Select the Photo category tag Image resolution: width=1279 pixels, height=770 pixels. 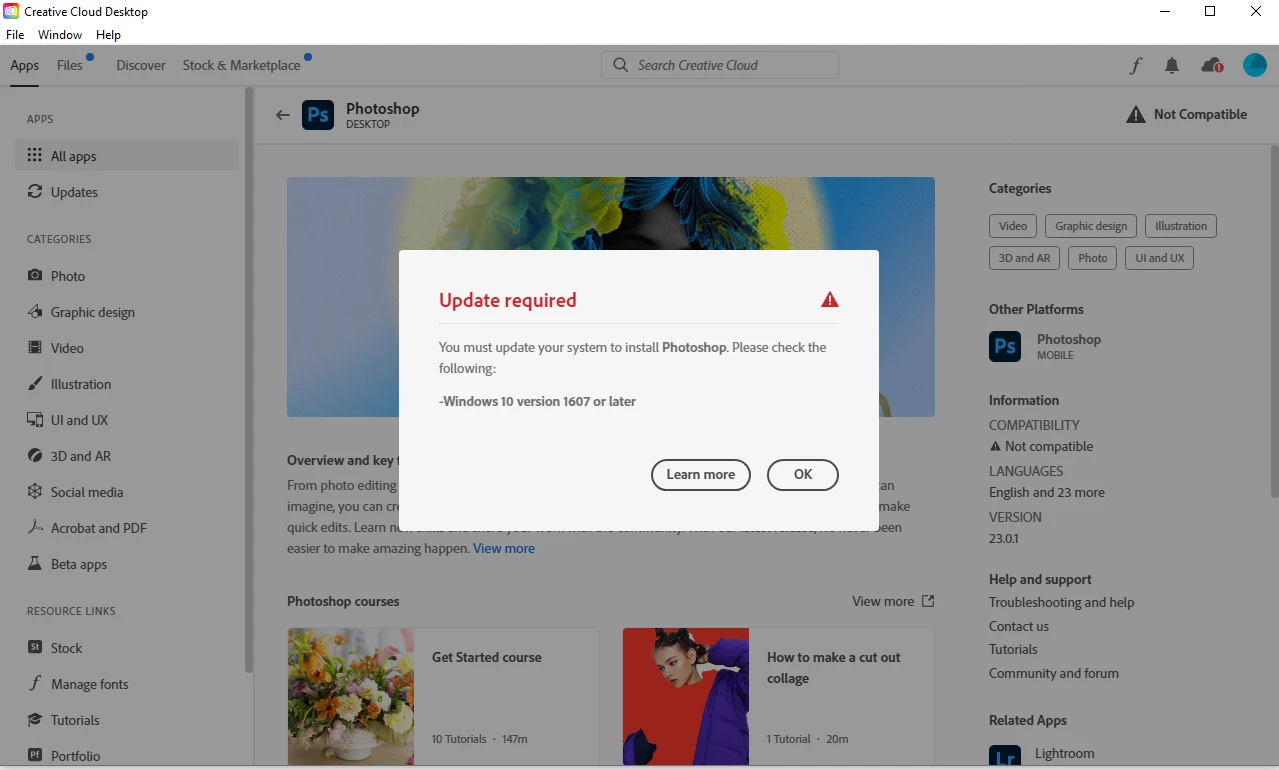tap(1093, 258)
